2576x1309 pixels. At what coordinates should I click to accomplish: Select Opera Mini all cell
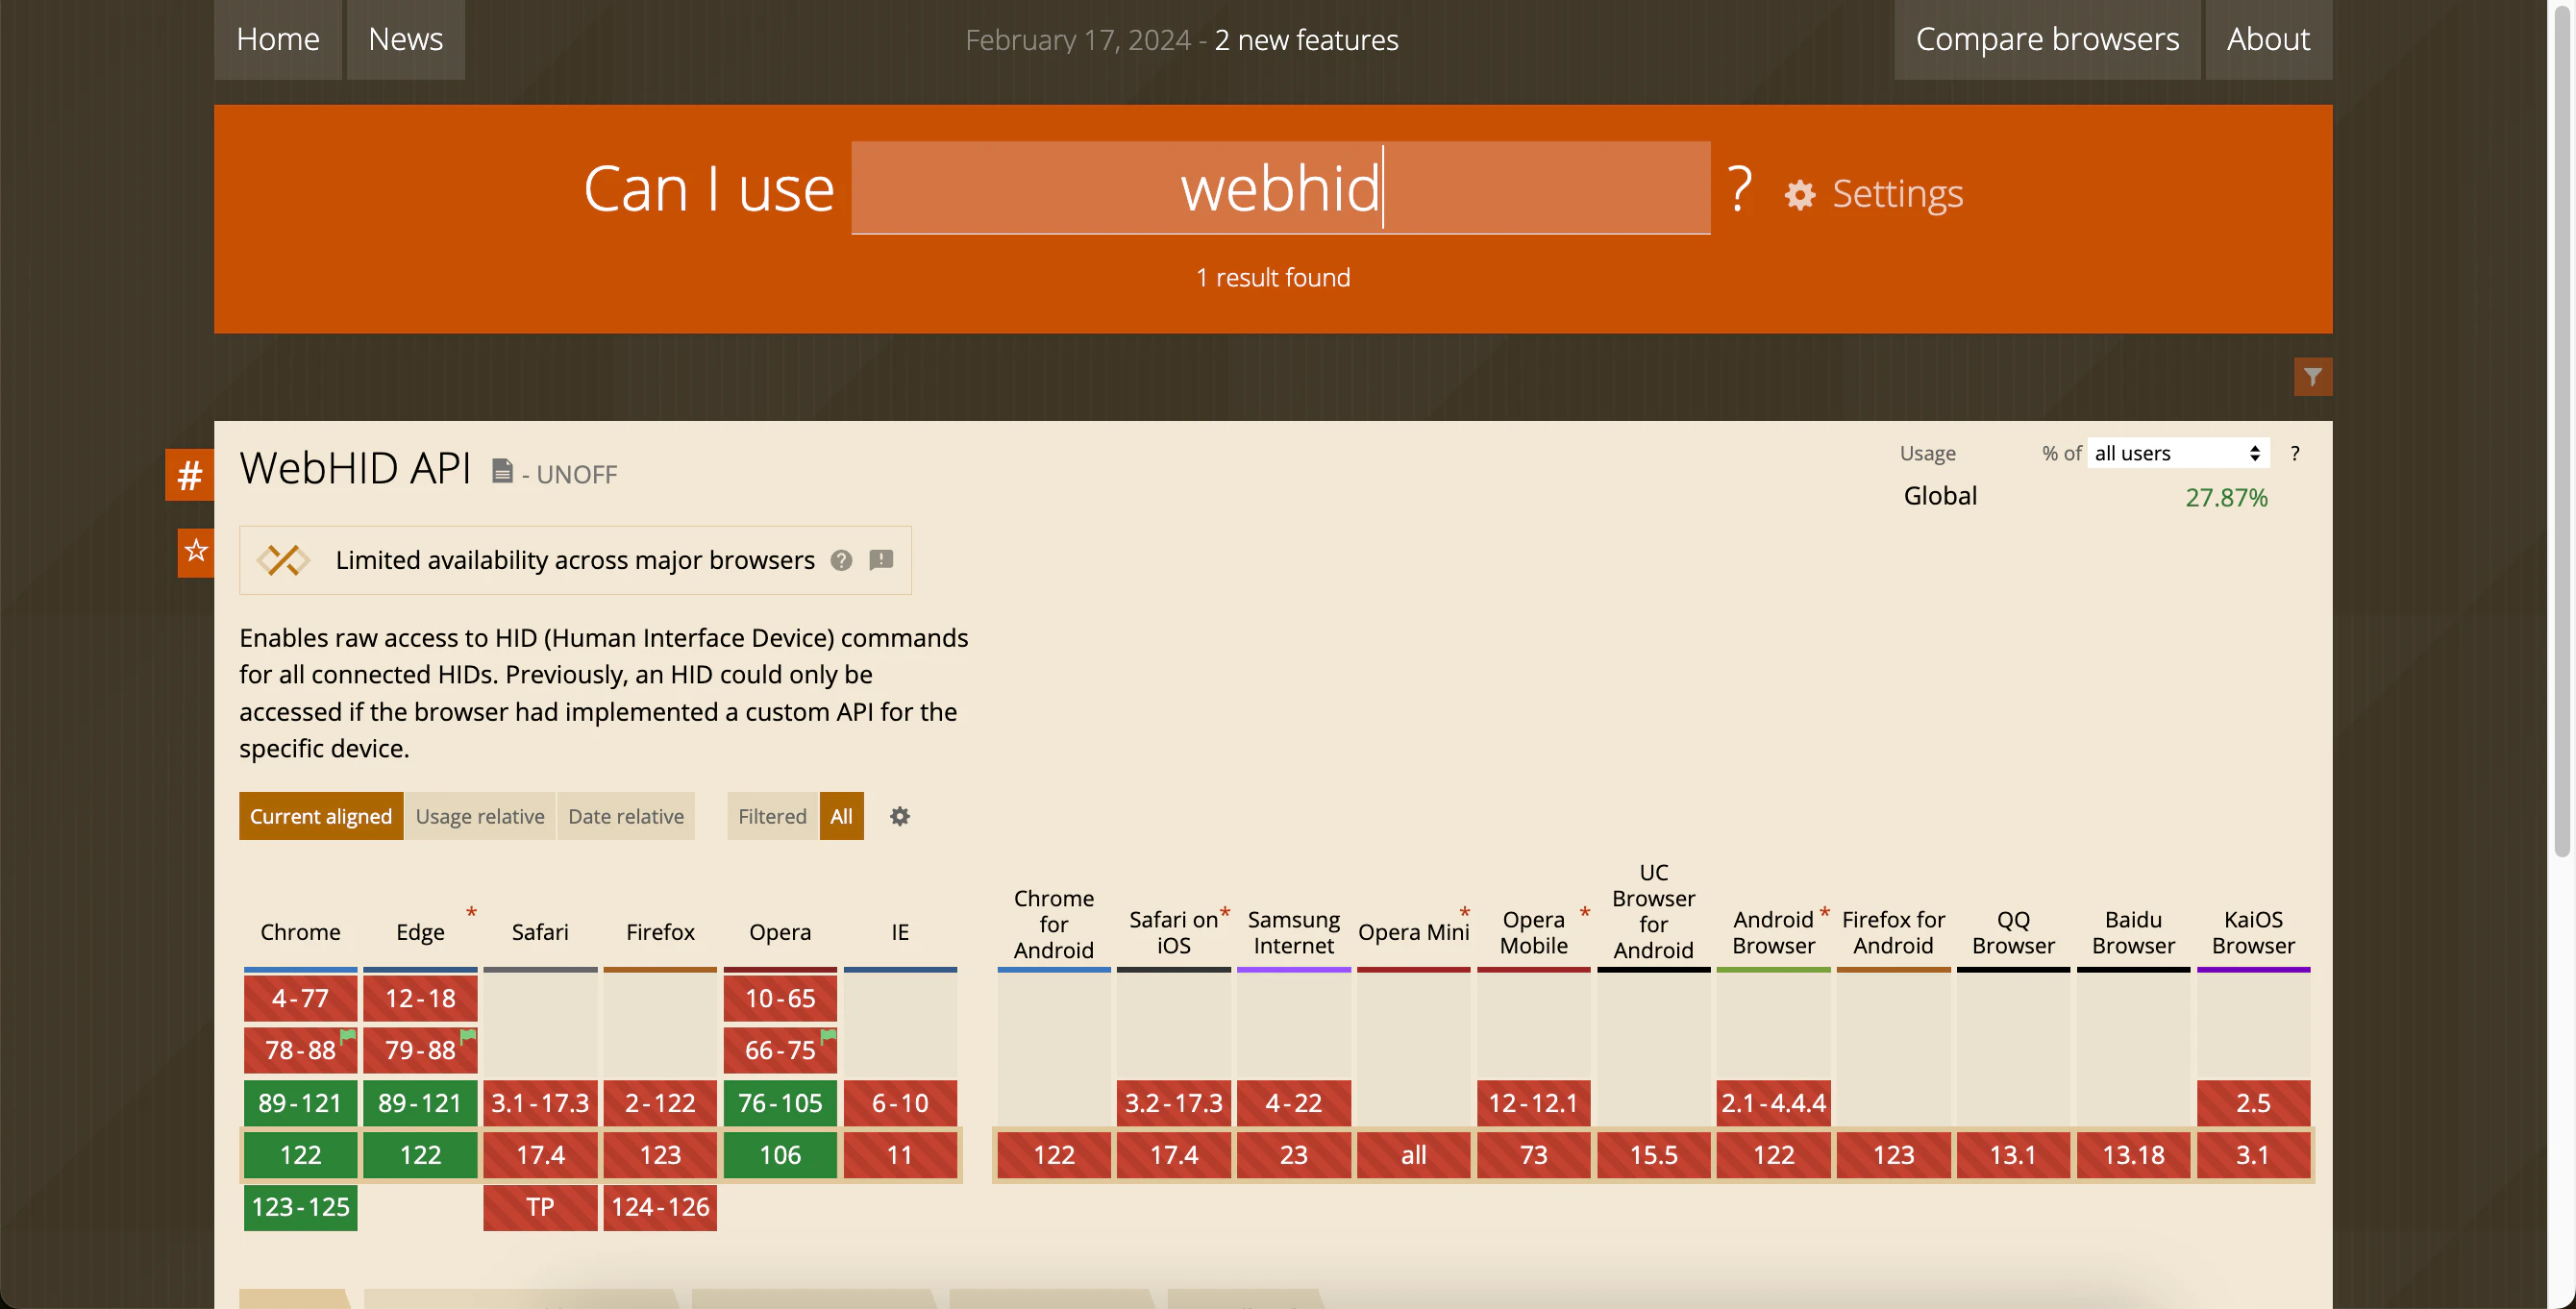(x=1413, y=1155)
